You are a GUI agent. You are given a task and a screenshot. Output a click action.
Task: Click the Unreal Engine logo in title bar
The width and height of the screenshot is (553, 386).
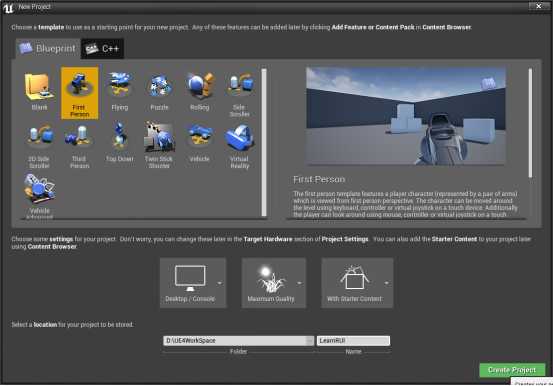point(8,7)
